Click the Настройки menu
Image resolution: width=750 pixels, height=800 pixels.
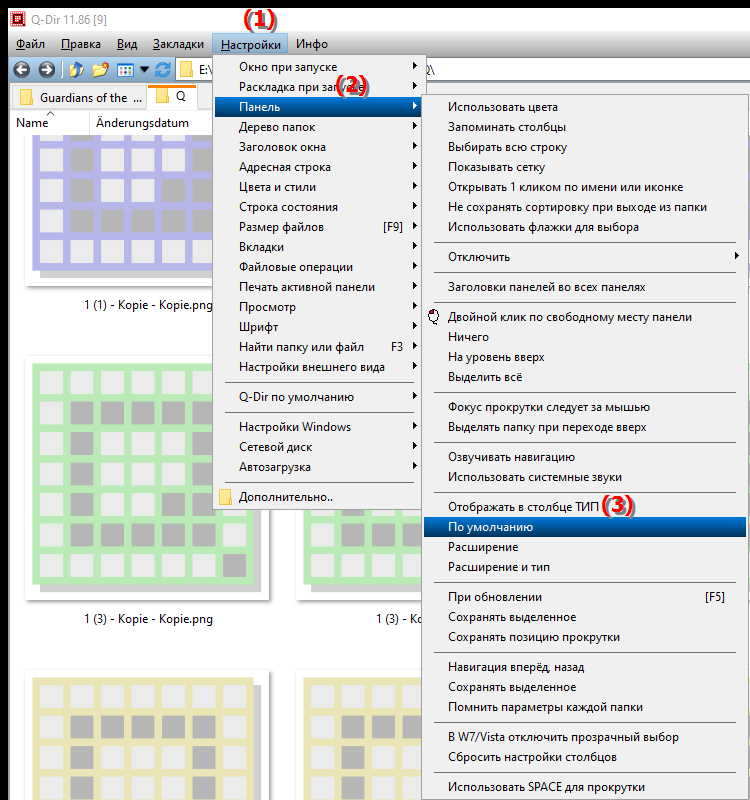tap(251, 44)
